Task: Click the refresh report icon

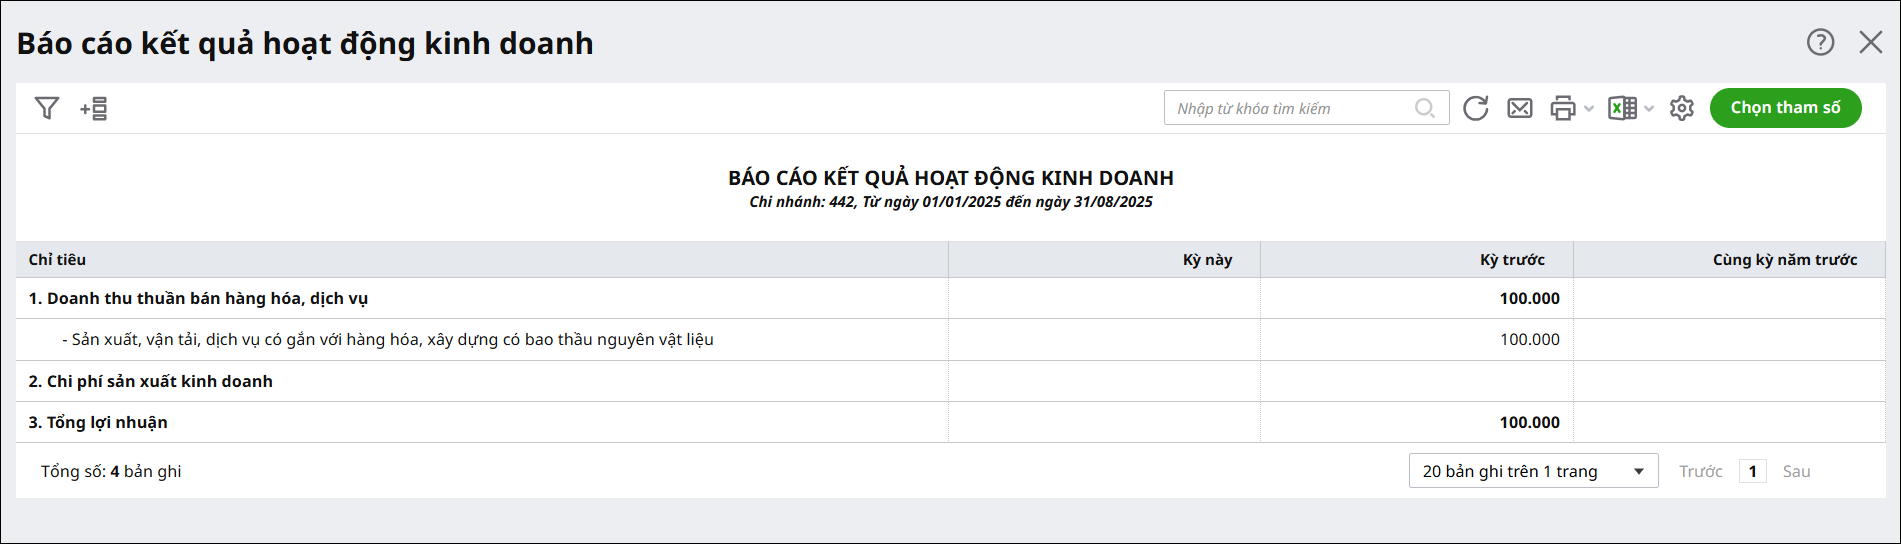Action: [x=1475, y=108]
